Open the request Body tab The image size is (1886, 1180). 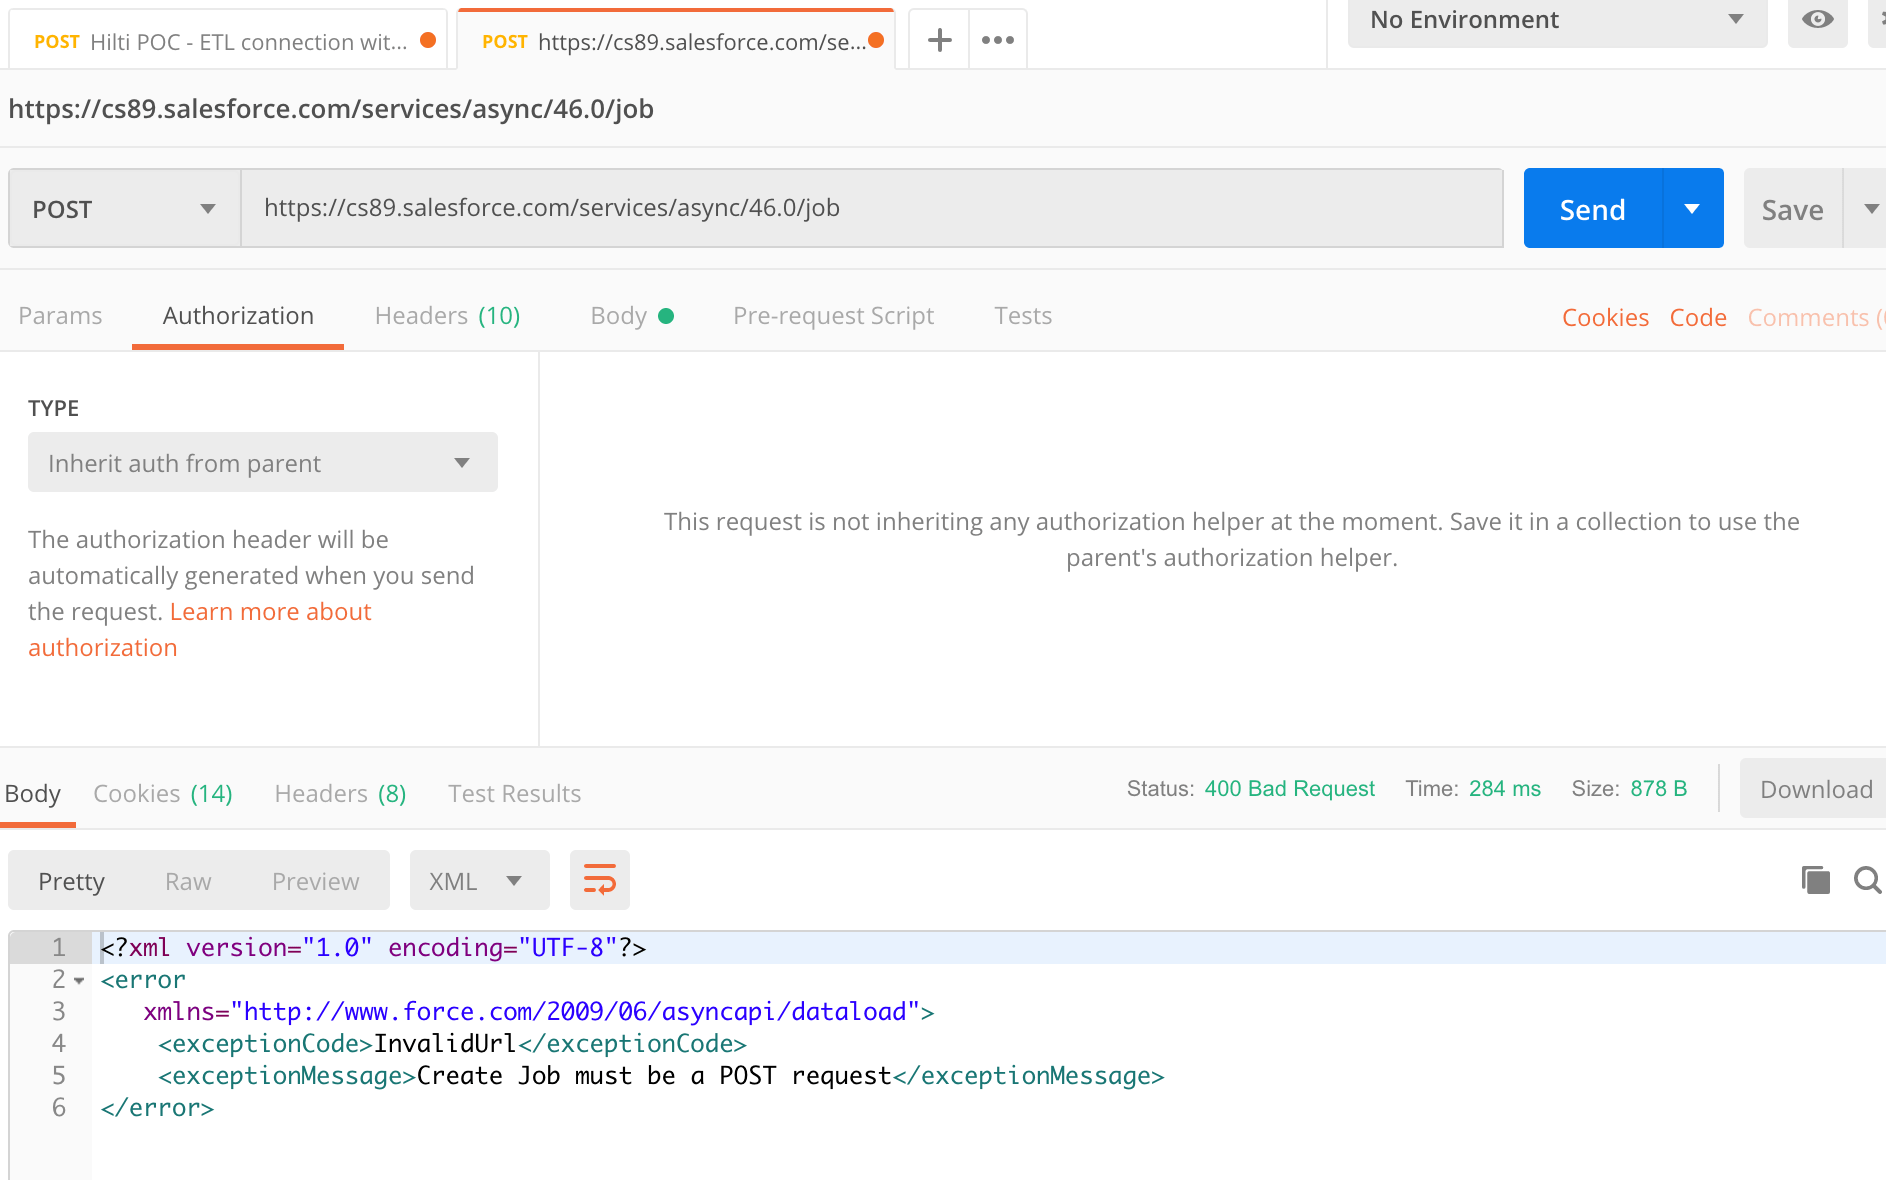[631, 316]
